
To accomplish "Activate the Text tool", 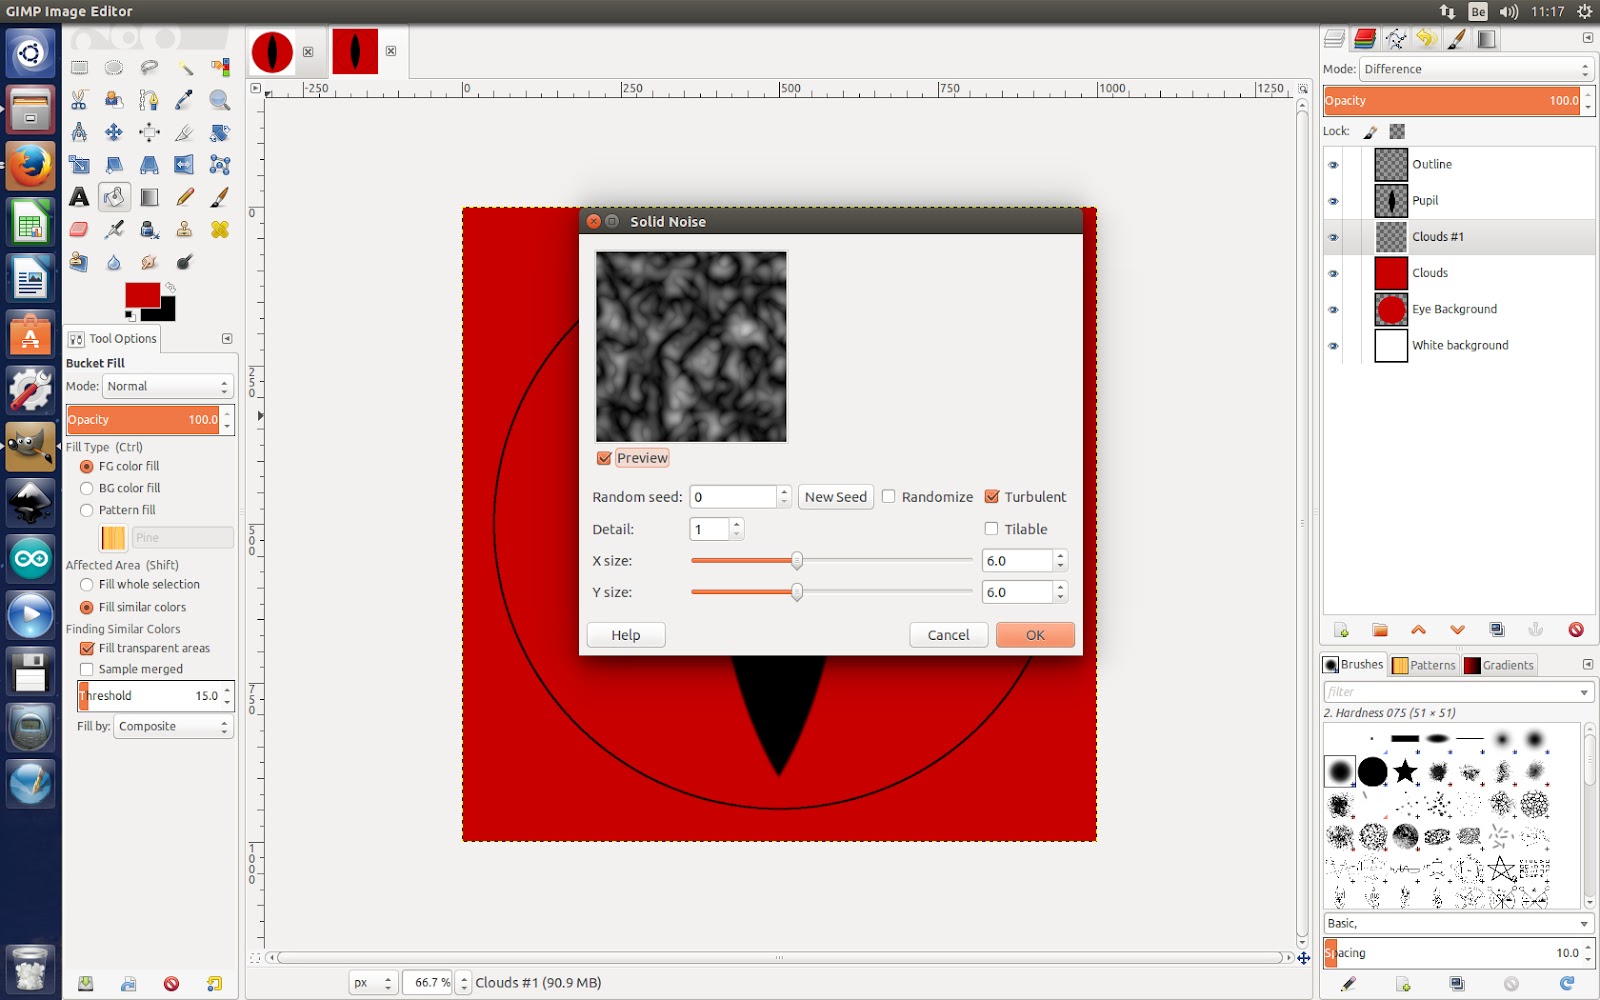I will [x=80, y=197].
